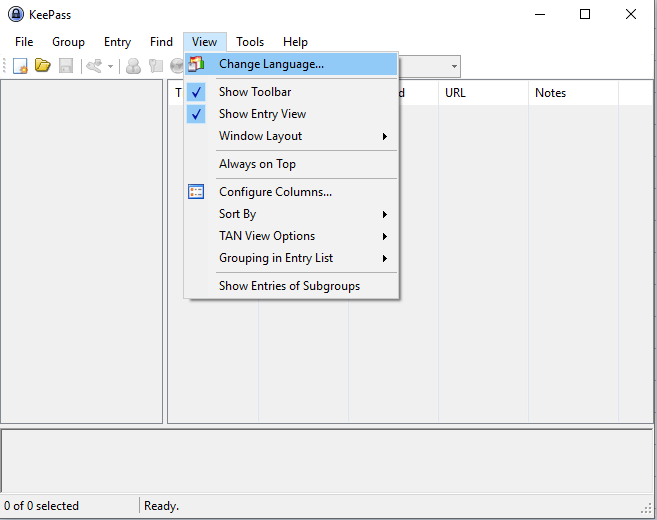This screenshot has height=520, width=657.
Task: Open the Find menu
Action: click(161, 42)
